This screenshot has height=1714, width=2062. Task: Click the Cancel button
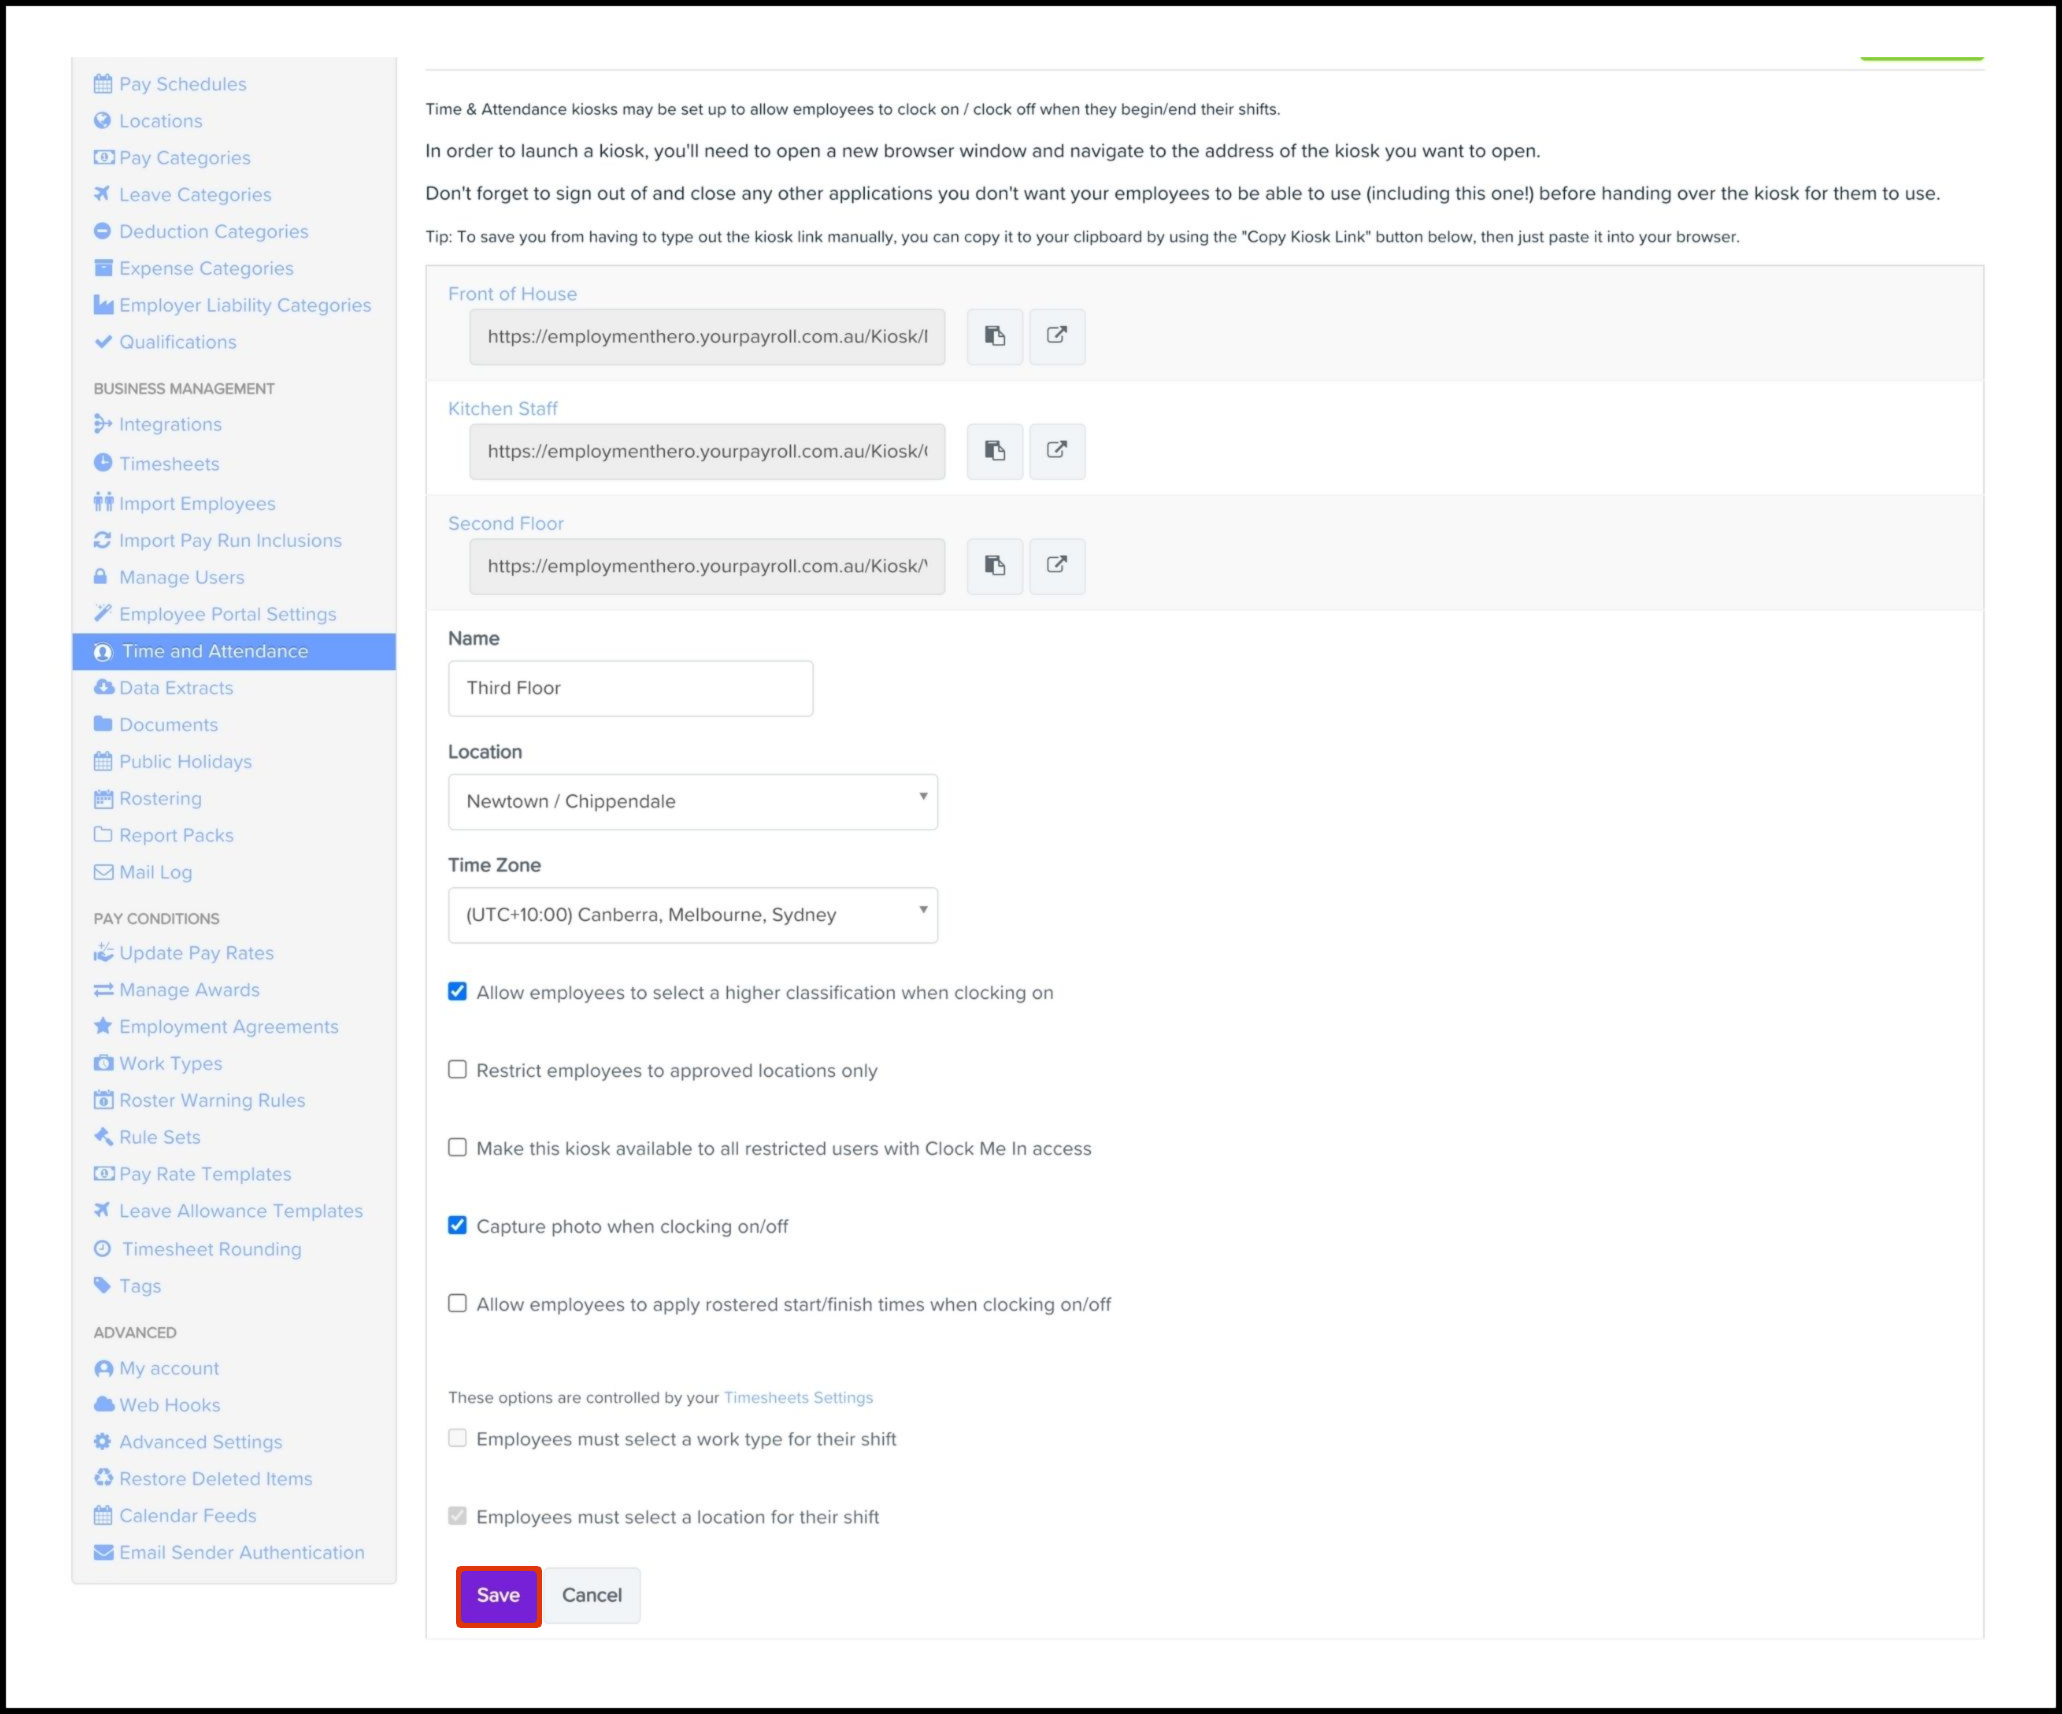(591, 1595)
